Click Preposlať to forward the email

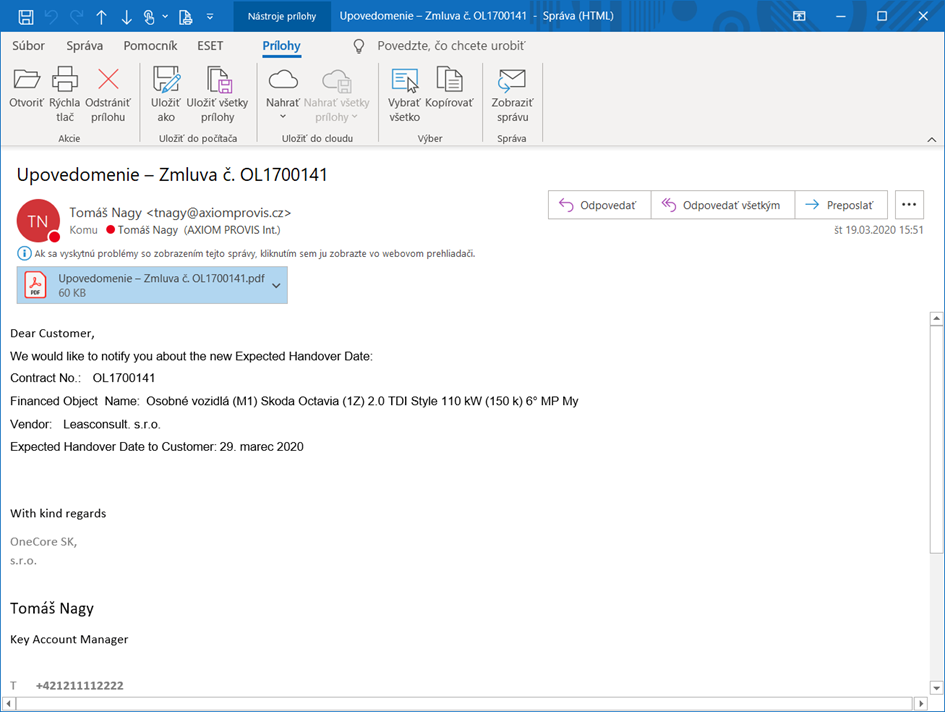point(840,205)
